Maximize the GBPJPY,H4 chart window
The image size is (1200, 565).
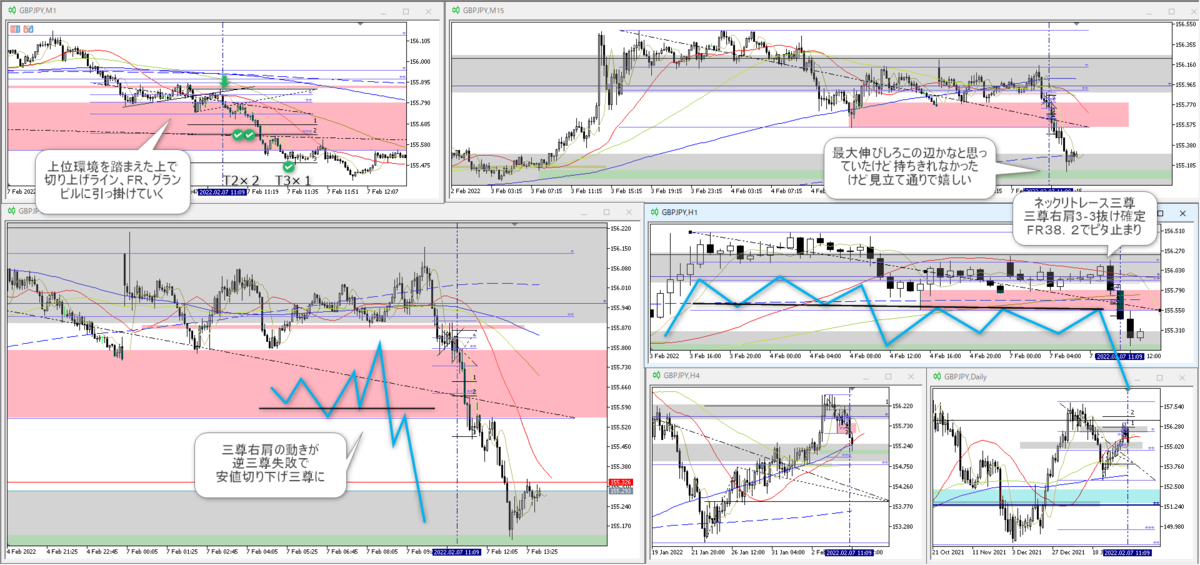pyautogui.click(x=890, y=375)
